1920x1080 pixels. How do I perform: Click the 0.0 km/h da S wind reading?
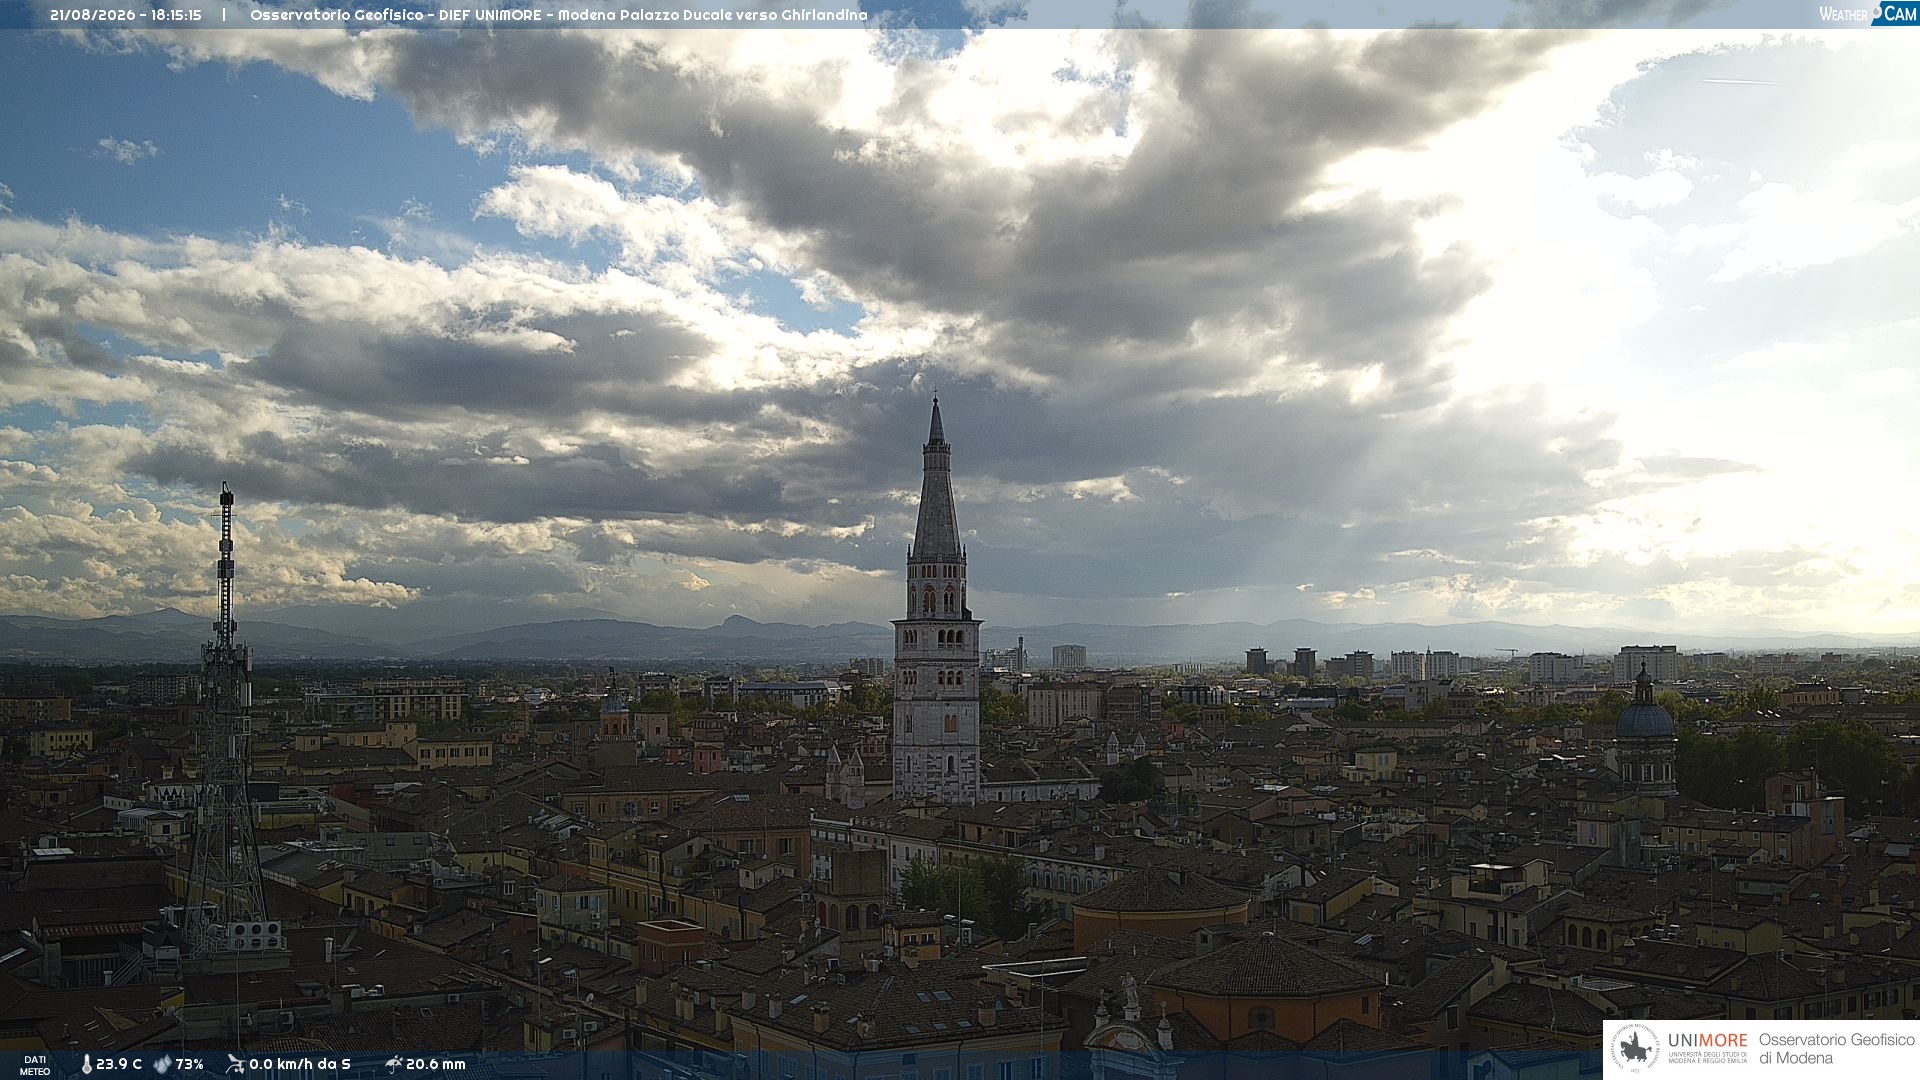300,1065
